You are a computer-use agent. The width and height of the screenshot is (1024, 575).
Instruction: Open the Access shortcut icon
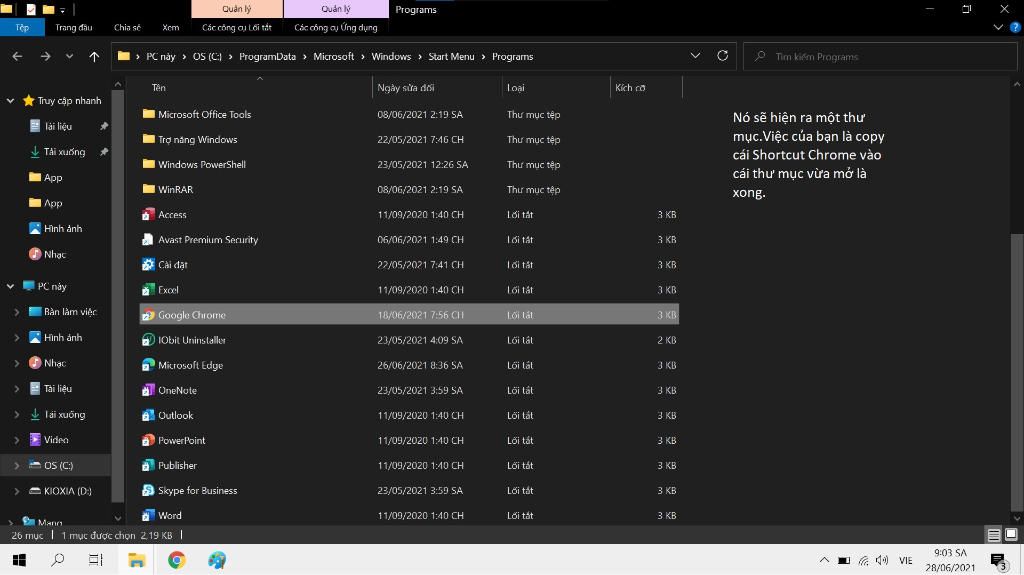148,214
